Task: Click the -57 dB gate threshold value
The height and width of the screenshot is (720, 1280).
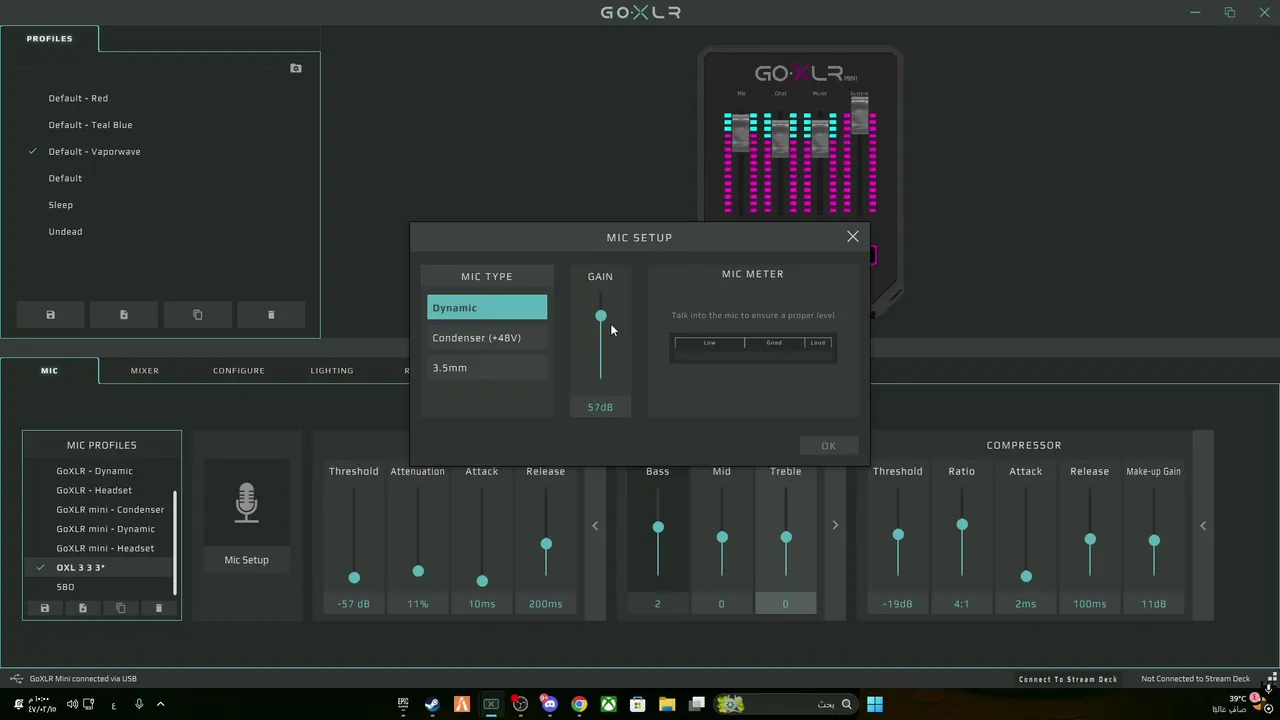Action: click(x=354, y=604)
